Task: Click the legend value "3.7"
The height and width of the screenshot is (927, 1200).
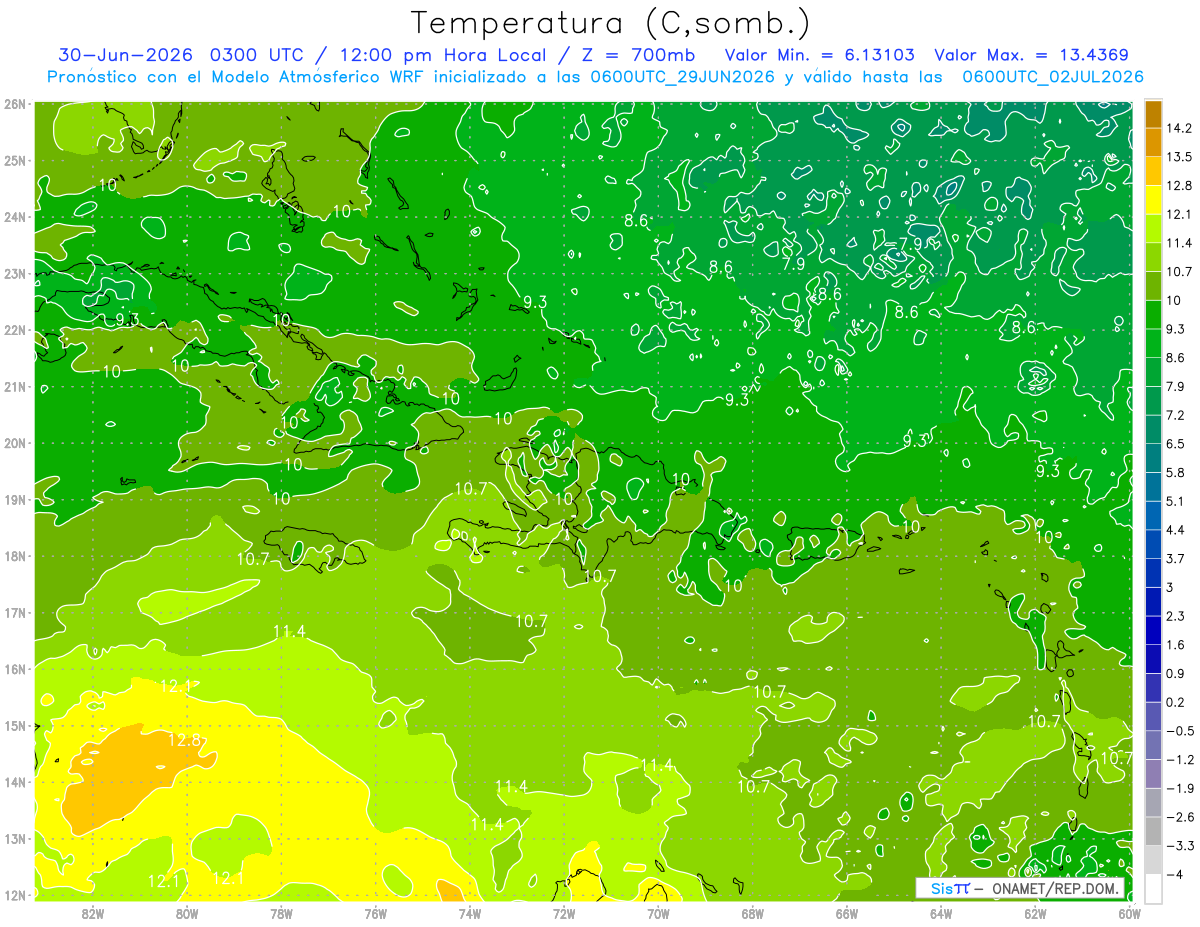Action: (x=1177, y=558)
